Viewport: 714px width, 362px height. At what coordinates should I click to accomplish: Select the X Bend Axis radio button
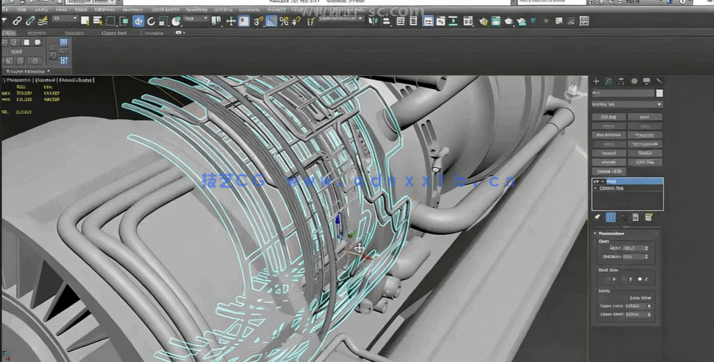[x=609, y=279]
